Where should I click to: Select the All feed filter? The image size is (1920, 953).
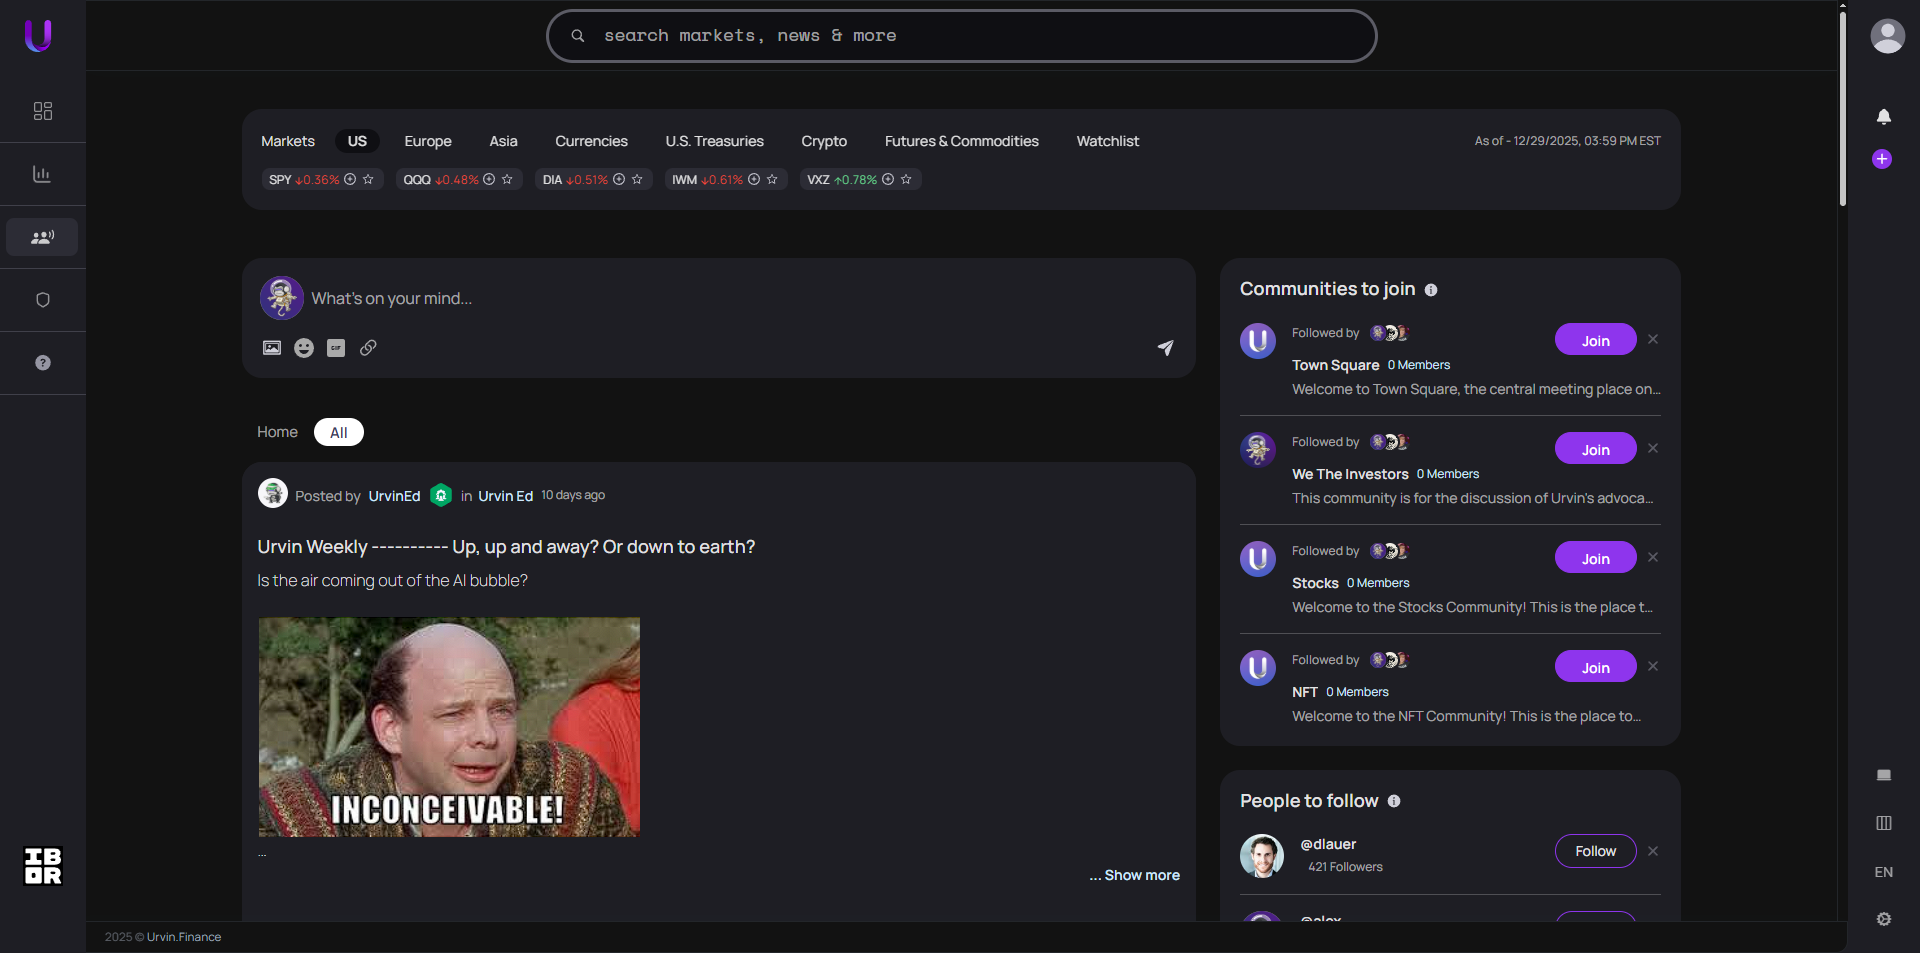pos(338,432)
